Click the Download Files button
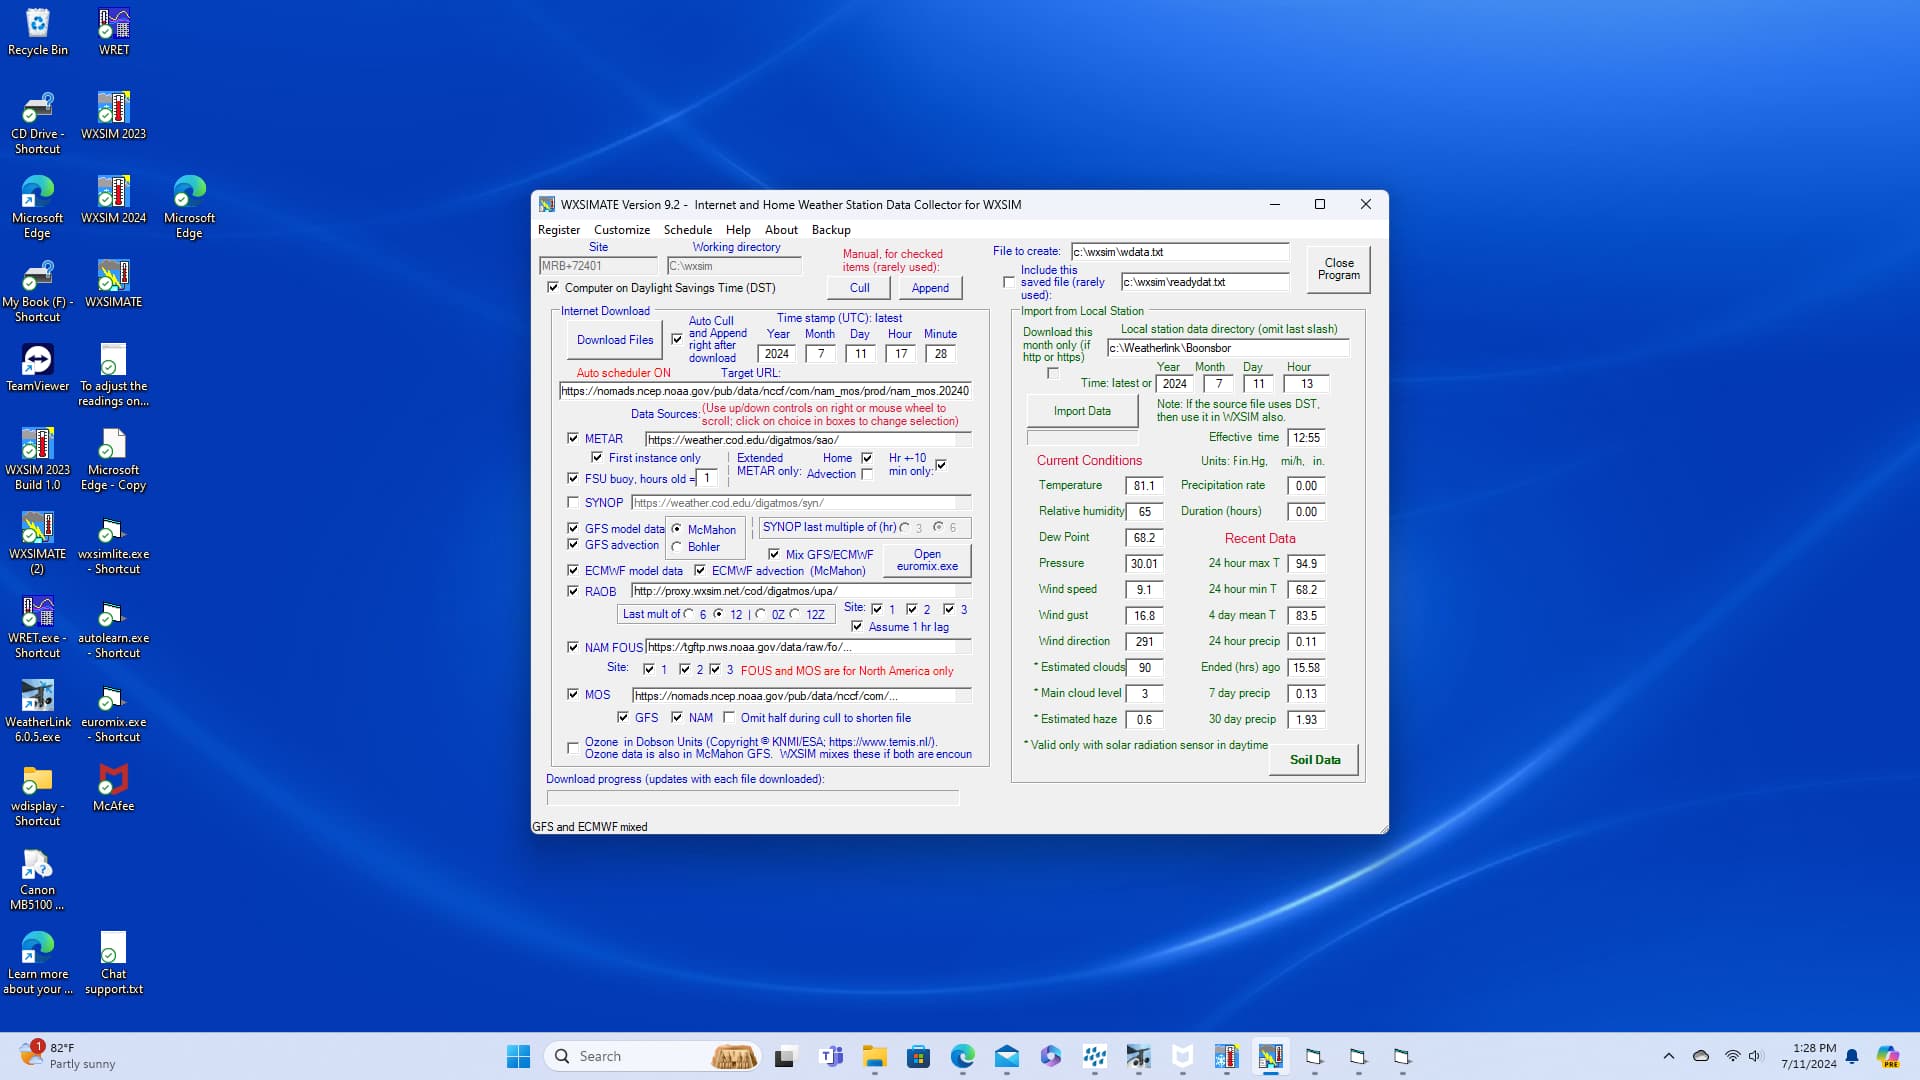 615,340
